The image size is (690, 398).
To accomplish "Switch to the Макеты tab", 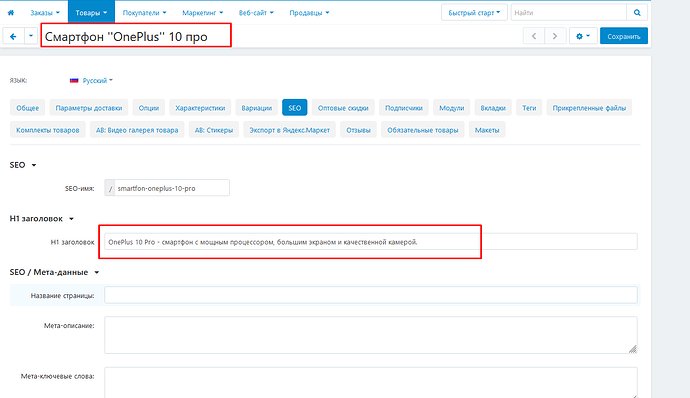I will click(487, 130).
